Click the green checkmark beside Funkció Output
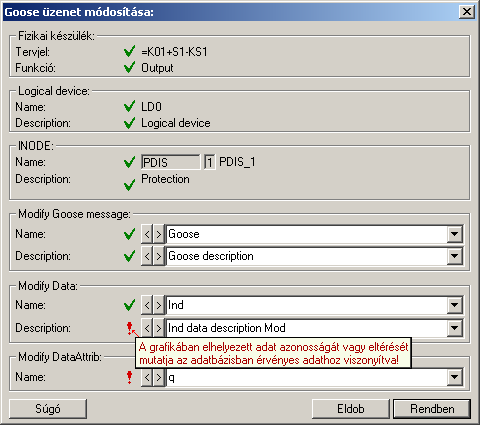 click(x=129, y=67)
